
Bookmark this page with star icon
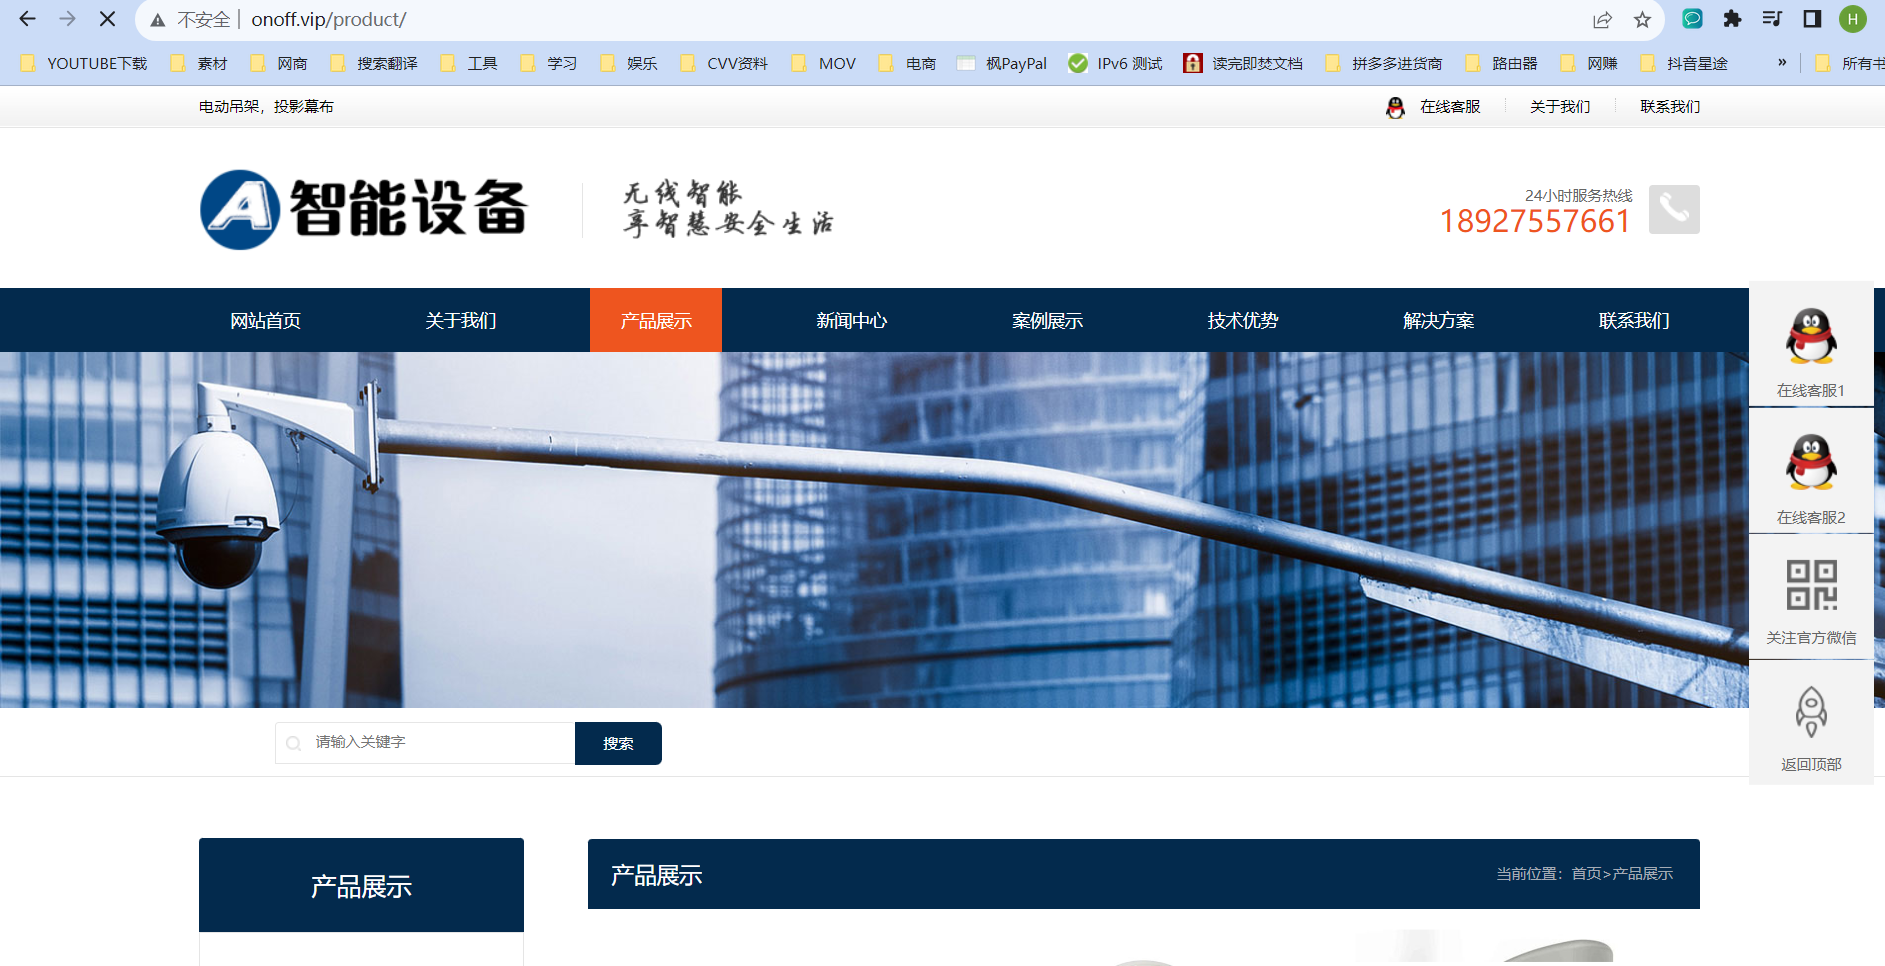(x=1642, y=19)
